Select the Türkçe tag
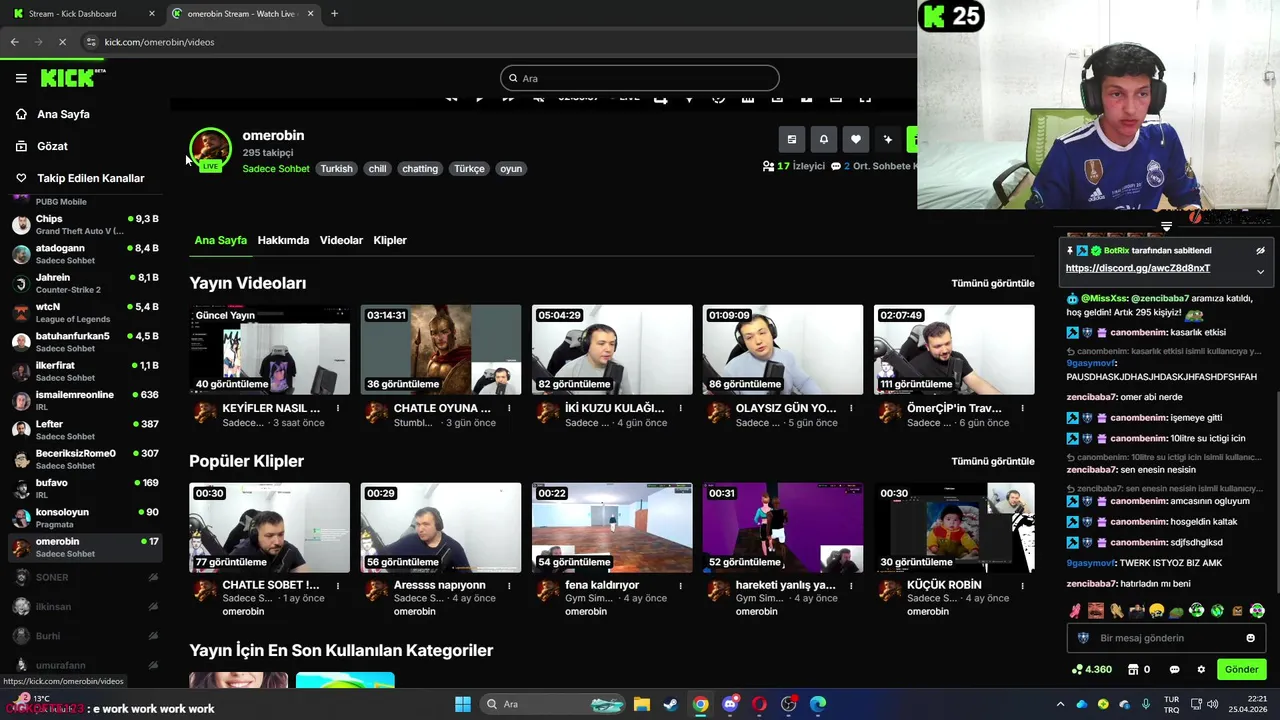Screen dimensions: 1280x720 pyautogui.click(x=469, y=169)
